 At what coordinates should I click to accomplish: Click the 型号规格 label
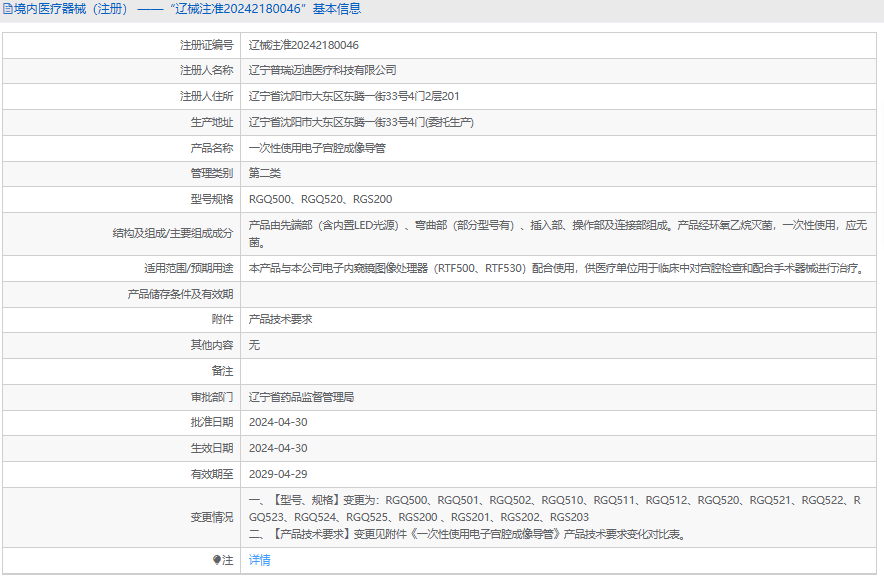[212, 199]
